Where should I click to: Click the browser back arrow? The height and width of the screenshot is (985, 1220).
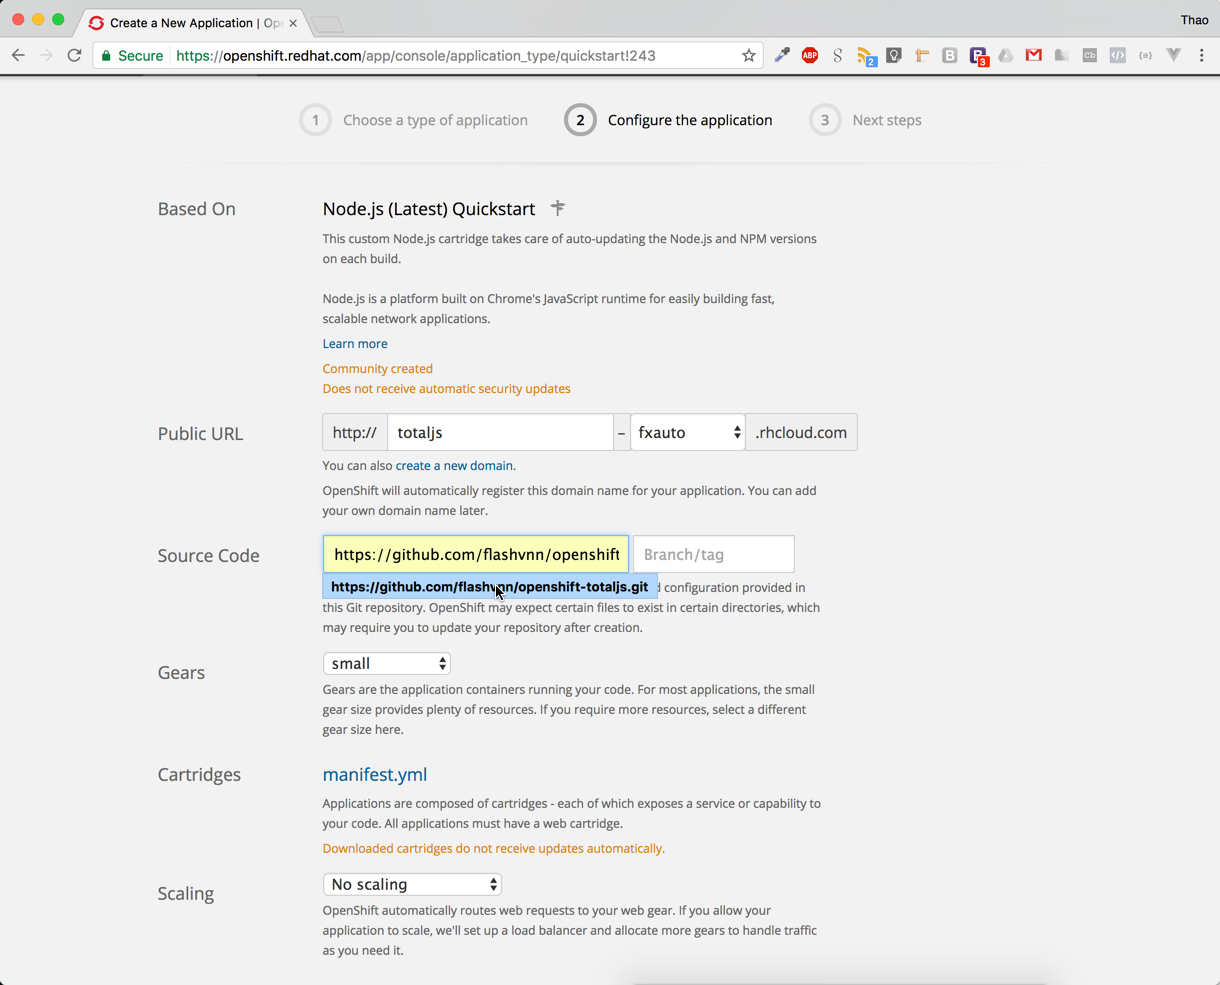coord(18,56)
